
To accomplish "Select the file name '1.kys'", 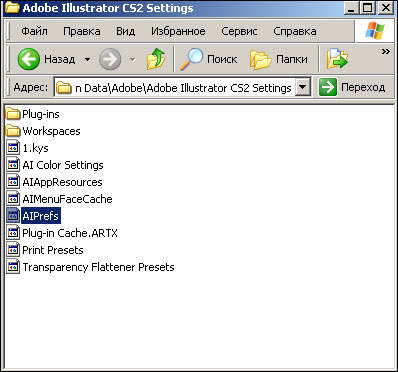I will click(x=35, y=148).
